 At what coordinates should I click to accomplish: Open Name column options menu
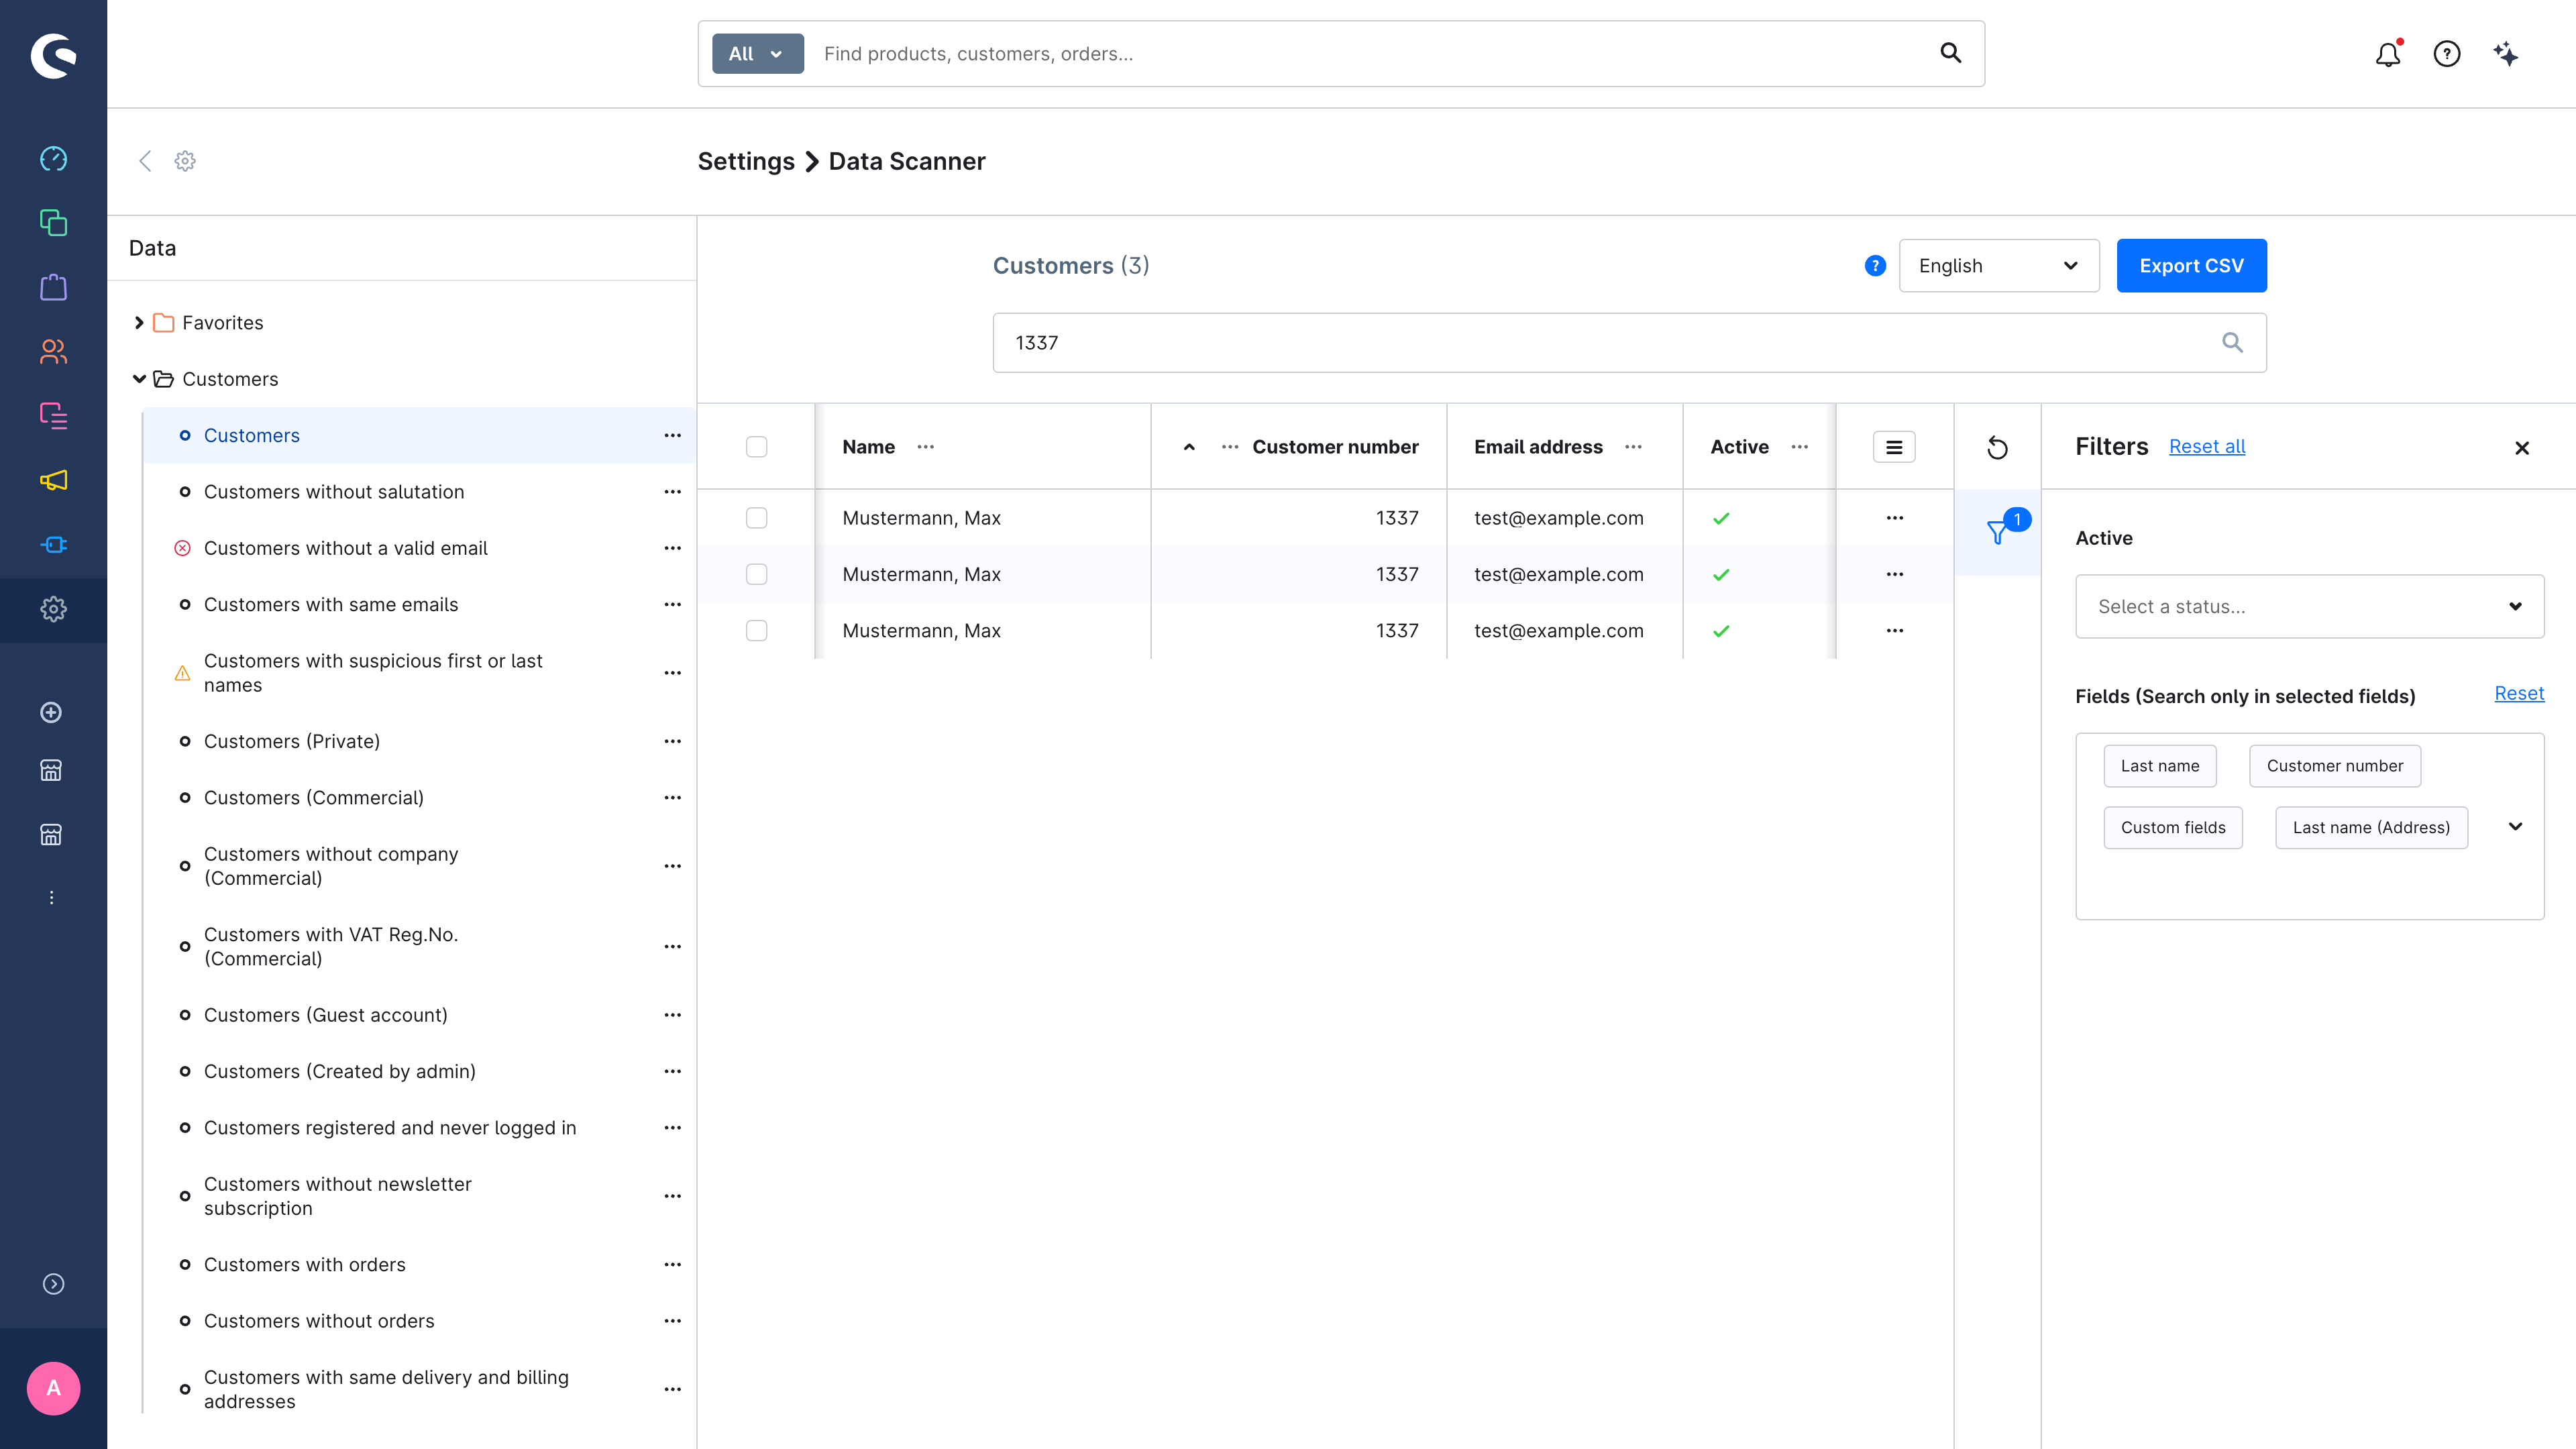[925, 447]
